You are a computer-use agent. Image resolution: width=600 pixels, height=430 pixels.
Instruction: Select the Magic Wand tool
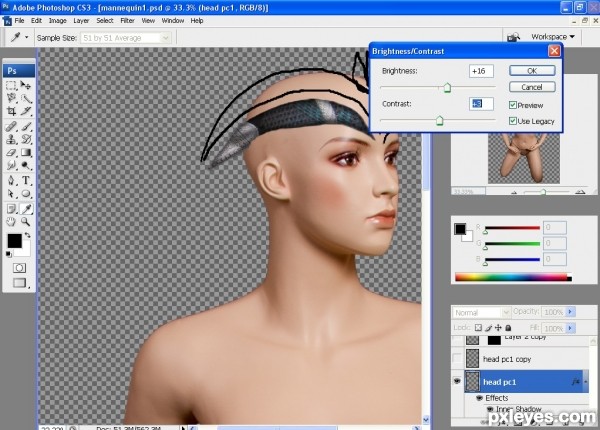pos(26,98)
